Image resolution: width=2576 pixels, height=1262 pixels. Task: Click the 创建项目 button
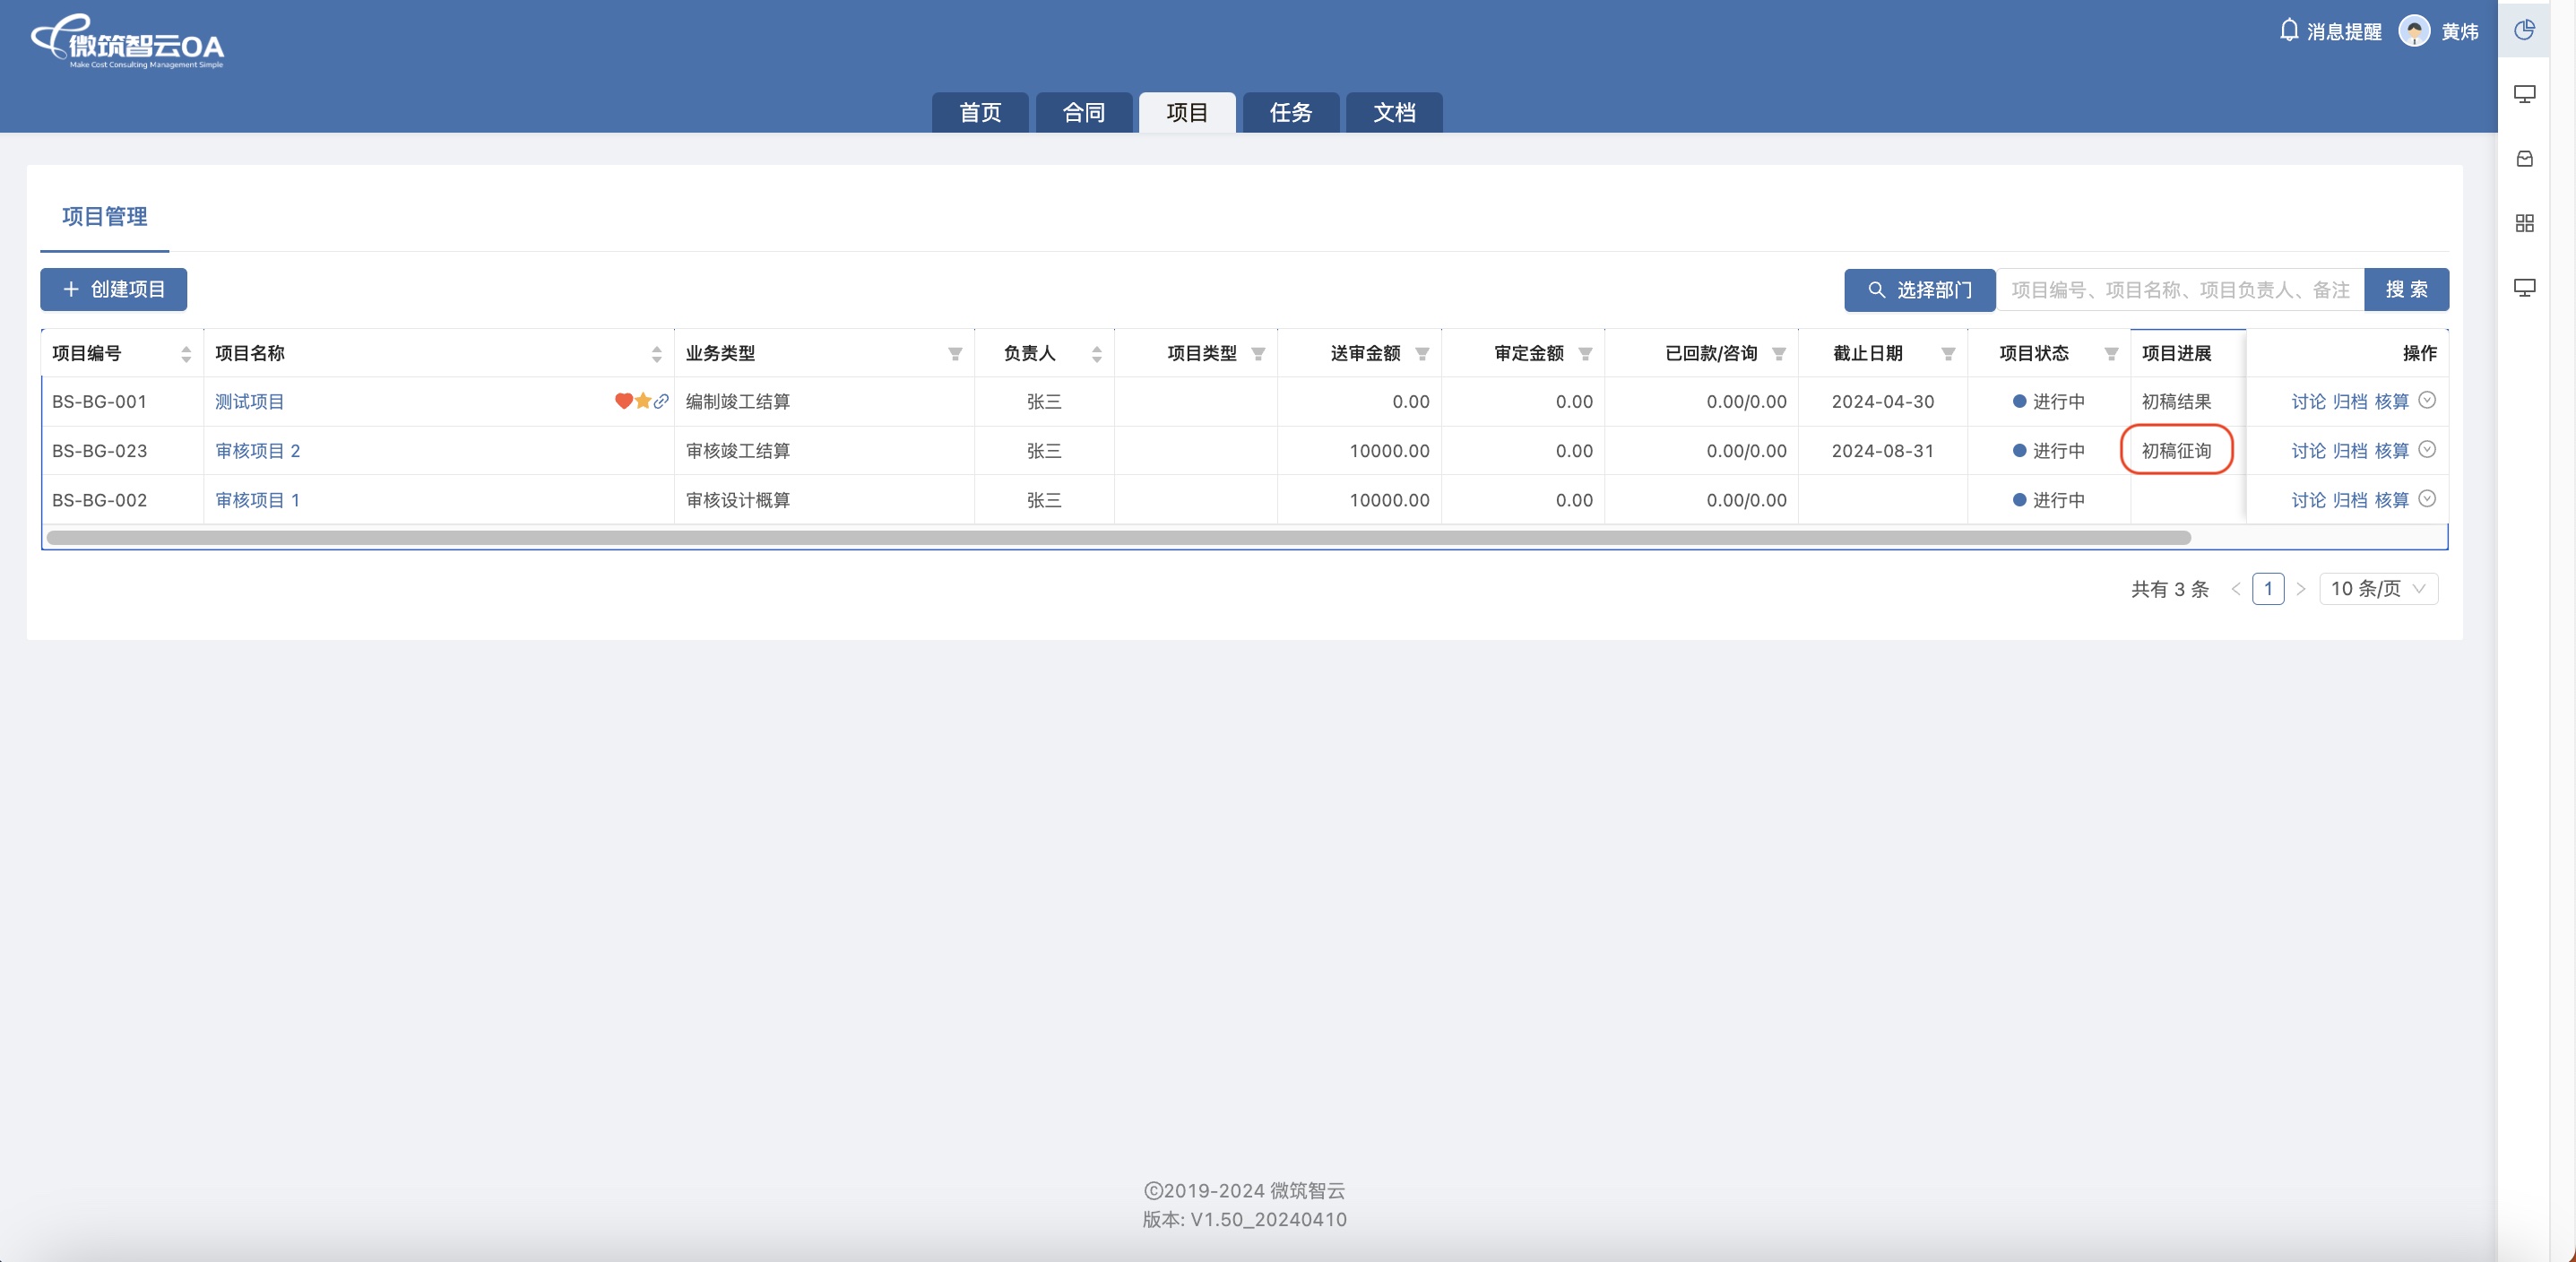(x=114, y=290)
